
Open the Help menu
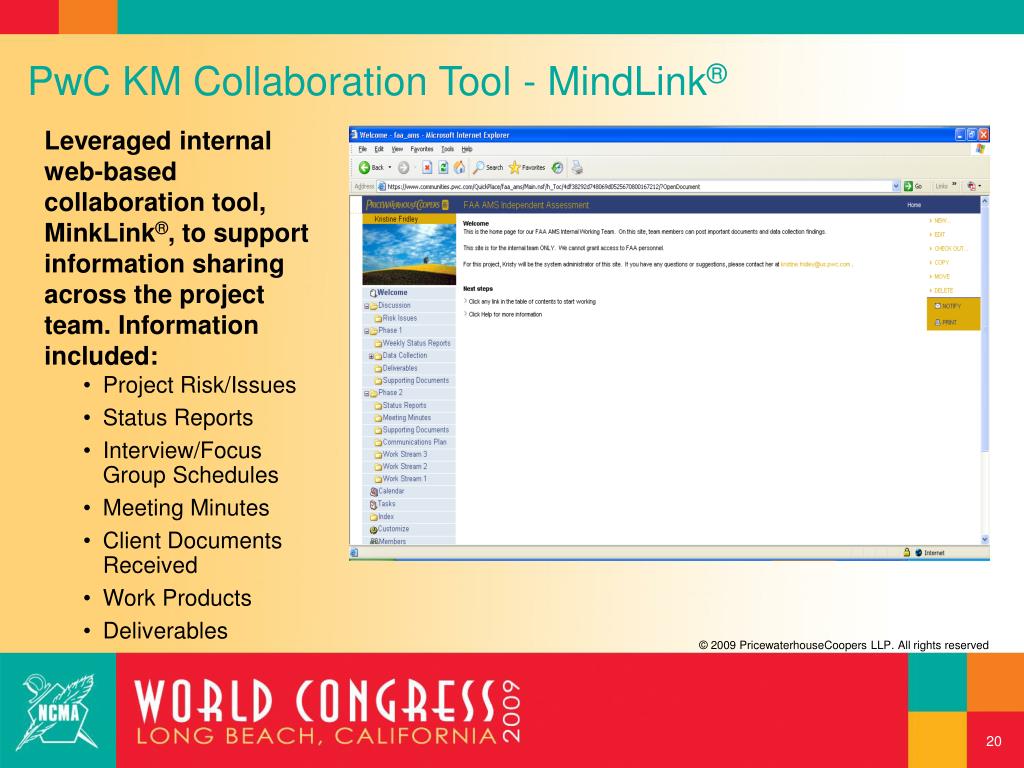coord(467,149)
